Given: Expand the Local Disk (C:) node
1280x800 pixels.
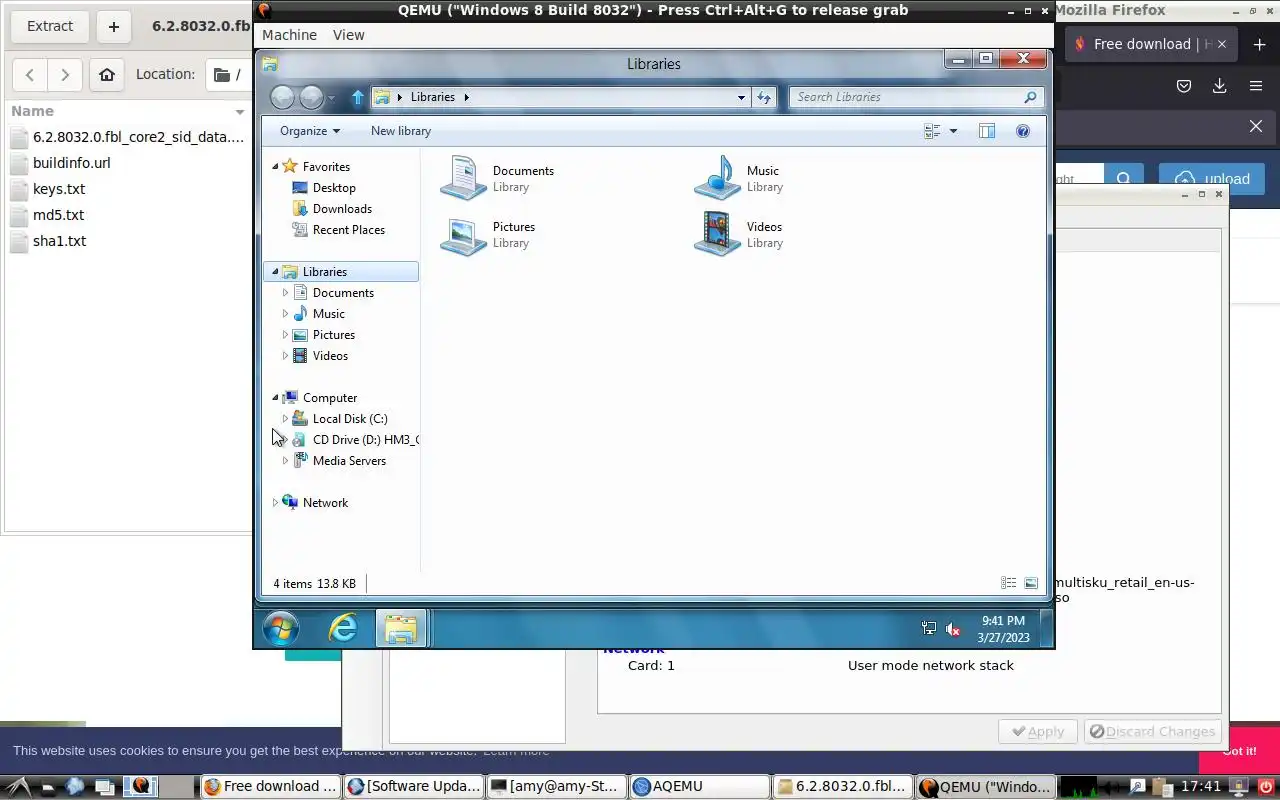Looking at the screenshot, I should pos(285,418).
